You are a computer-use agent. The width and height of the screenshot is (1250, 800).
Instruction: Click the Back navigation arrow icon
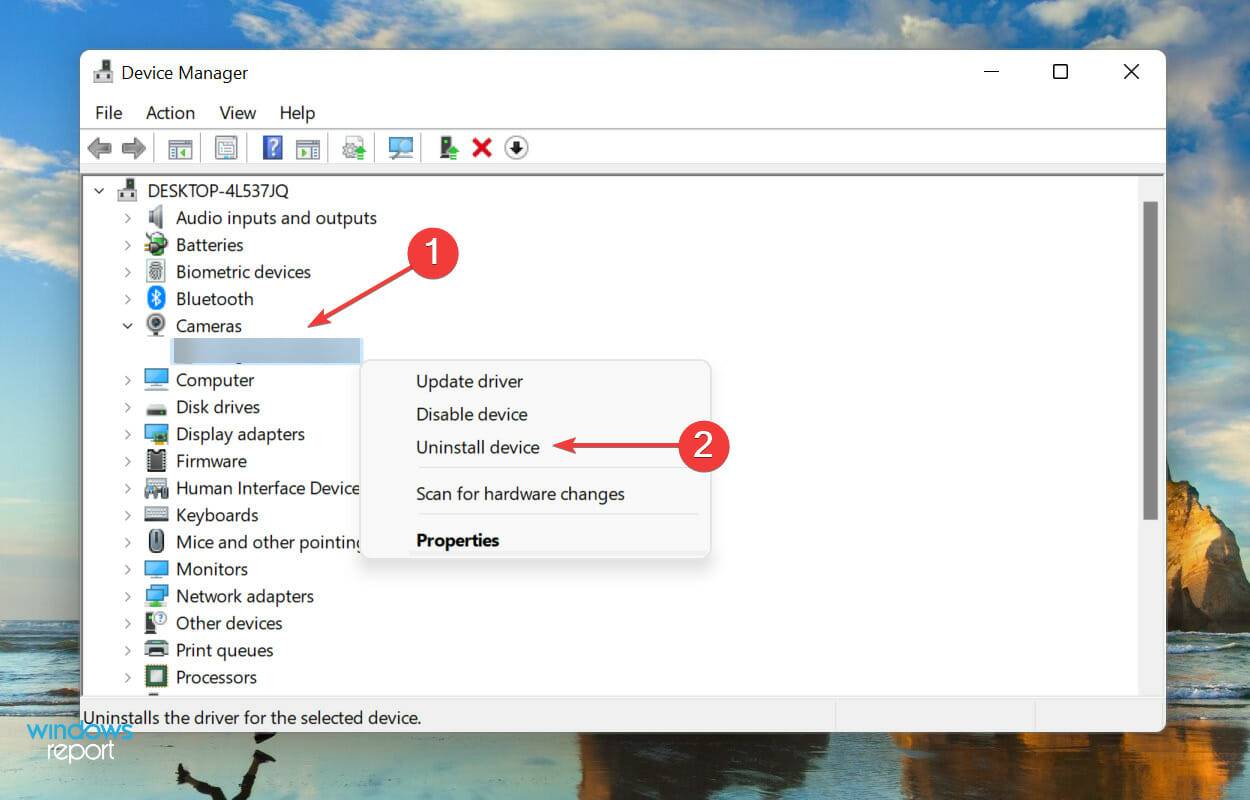[x=99, y=148]
